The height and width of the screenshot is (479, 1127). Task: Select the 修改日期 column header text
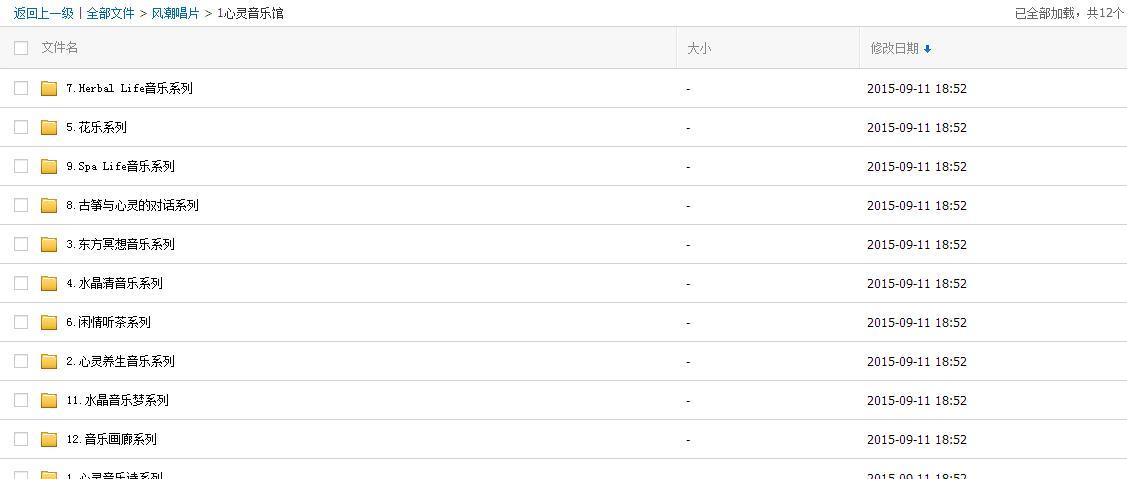[x=894, y=48]
